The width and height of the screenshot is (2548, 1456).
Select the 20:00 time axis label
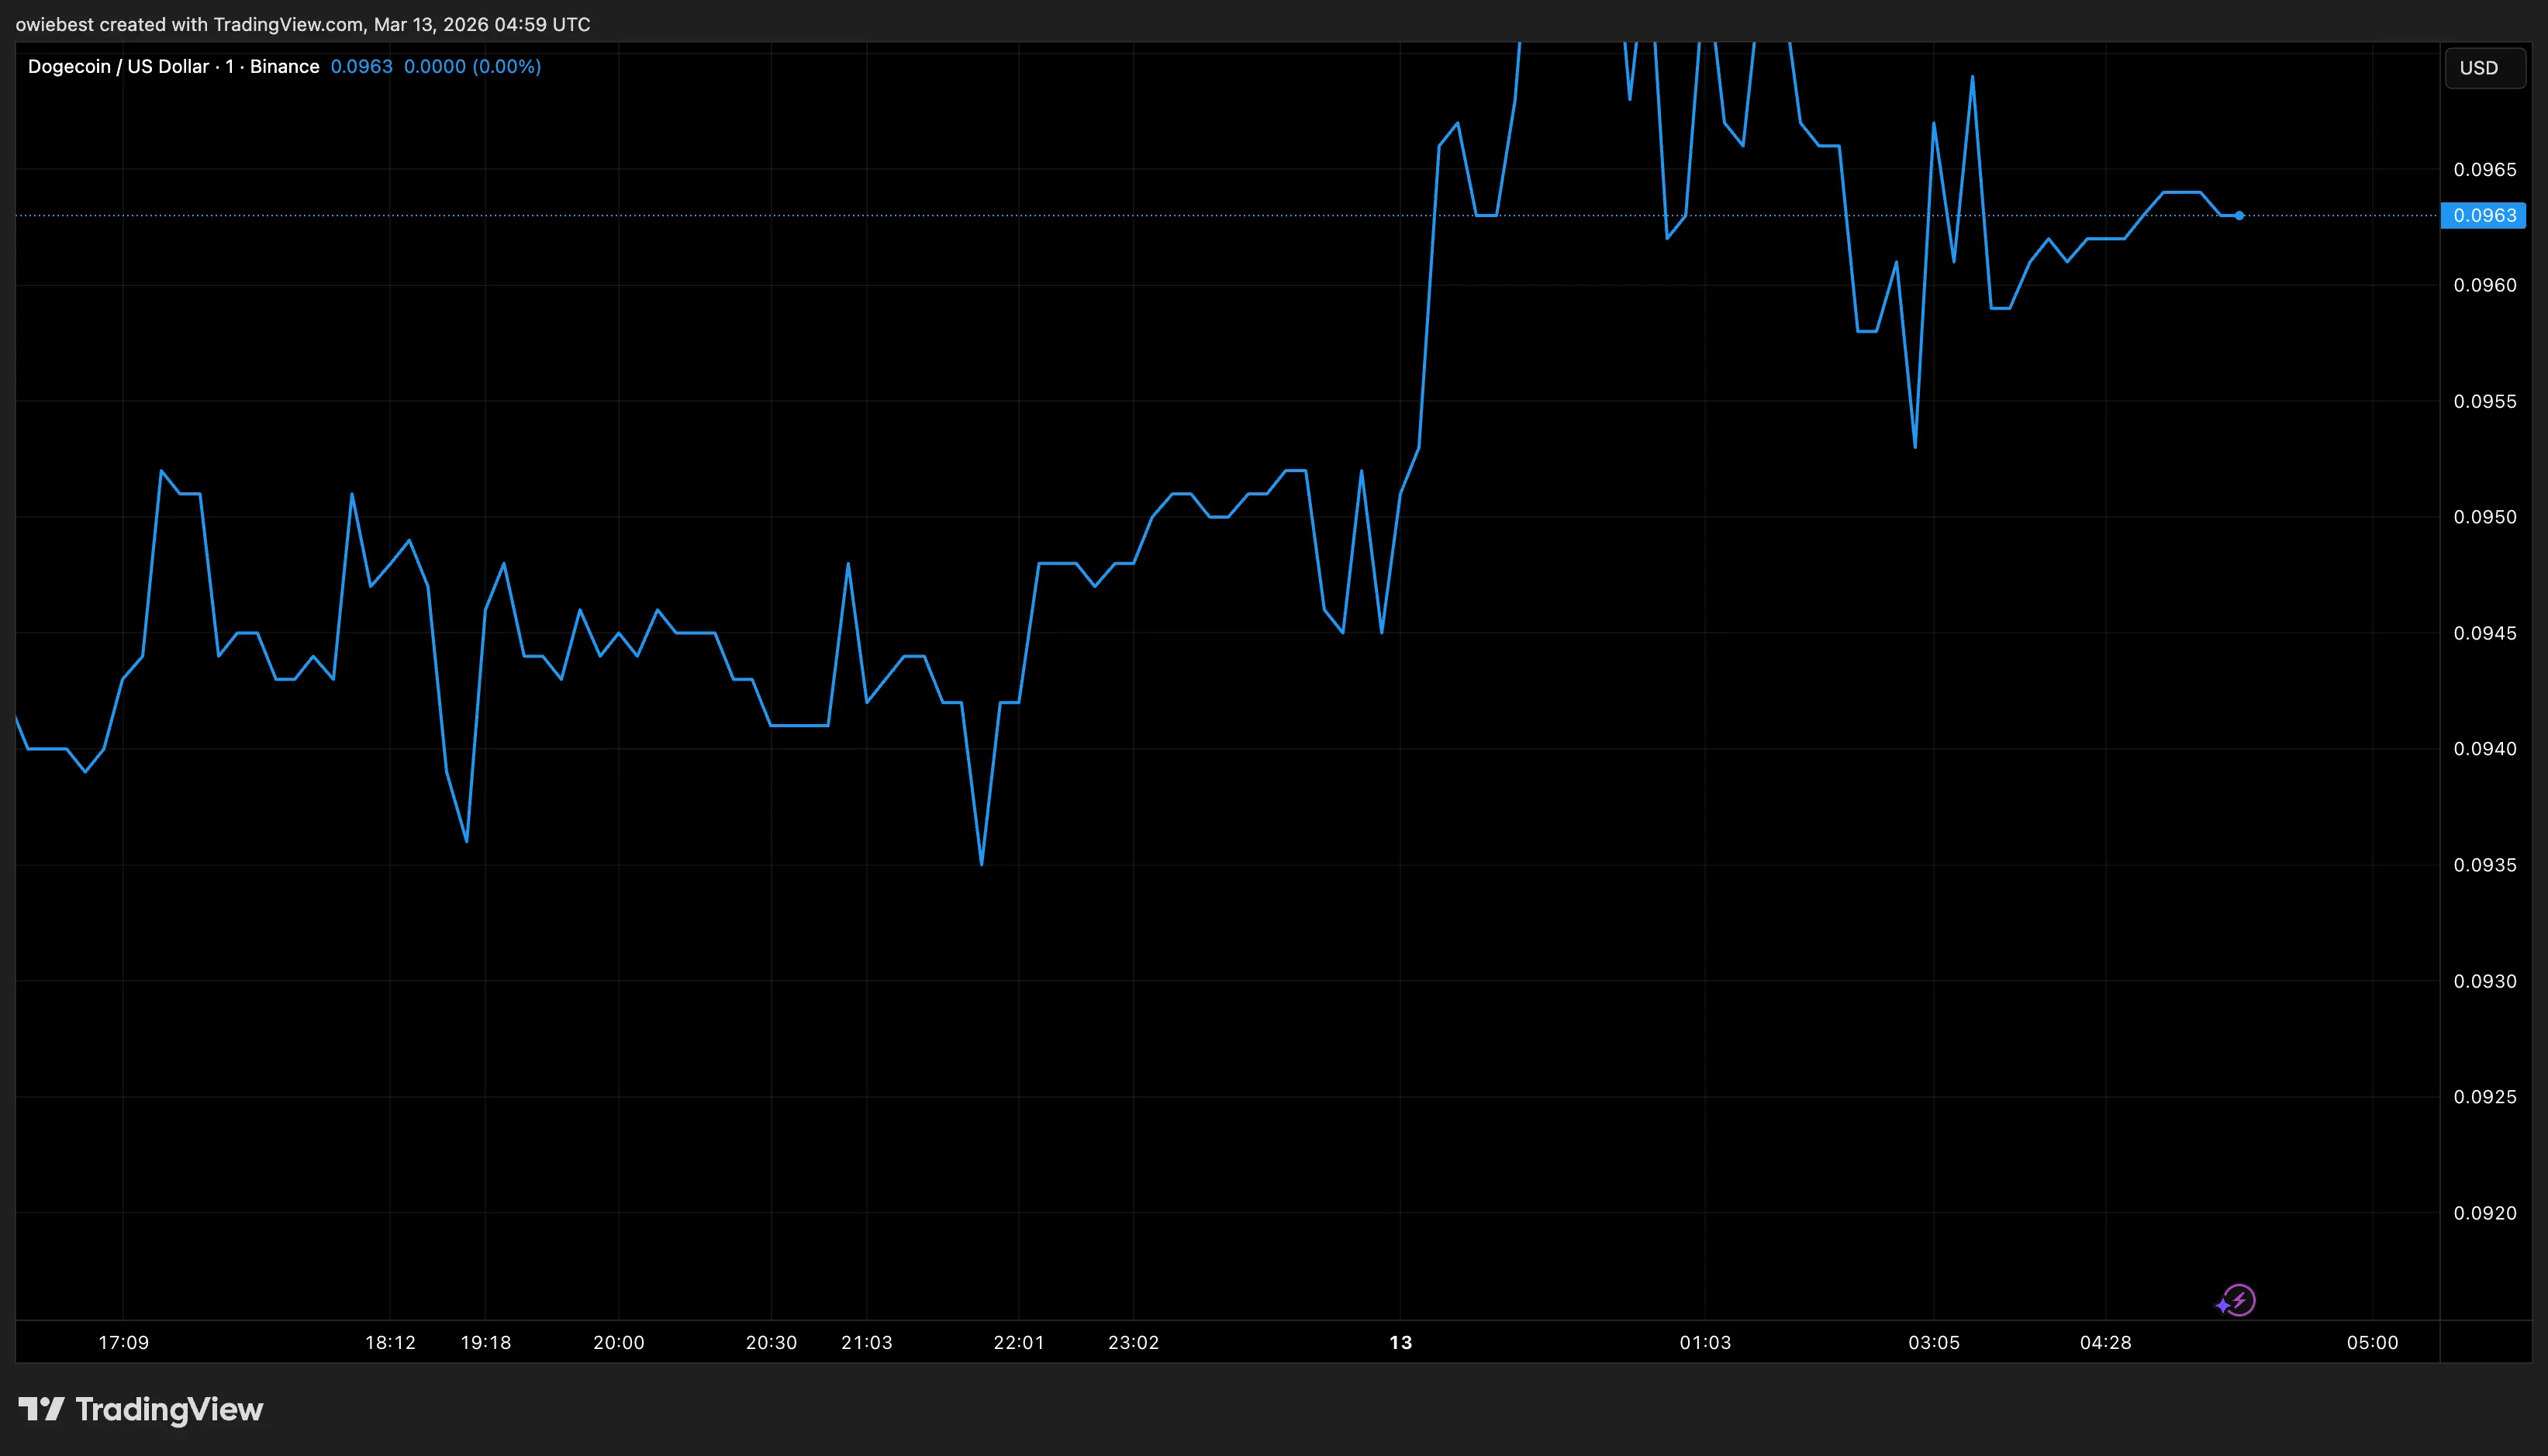pos(618,1342)
